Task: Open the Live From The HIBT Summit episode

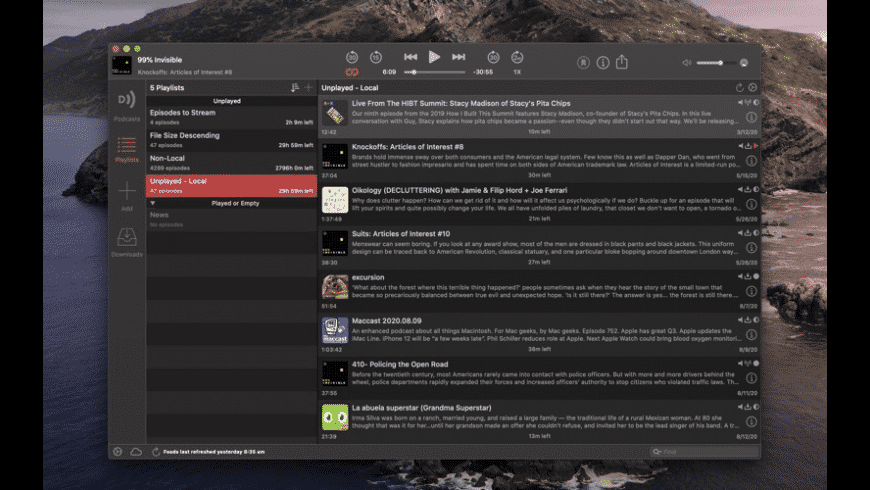Action: click(x=539, y=117)
